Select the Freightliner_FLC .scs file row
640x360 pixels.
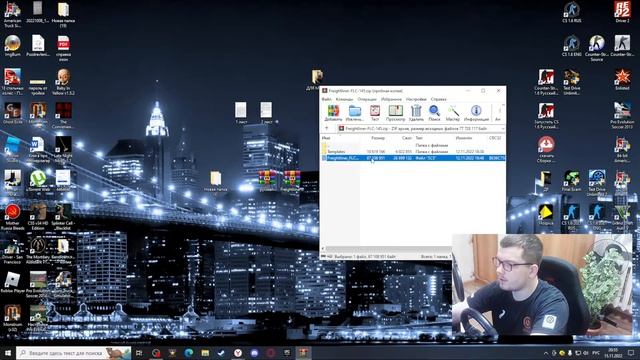click(x=413, y=158)
